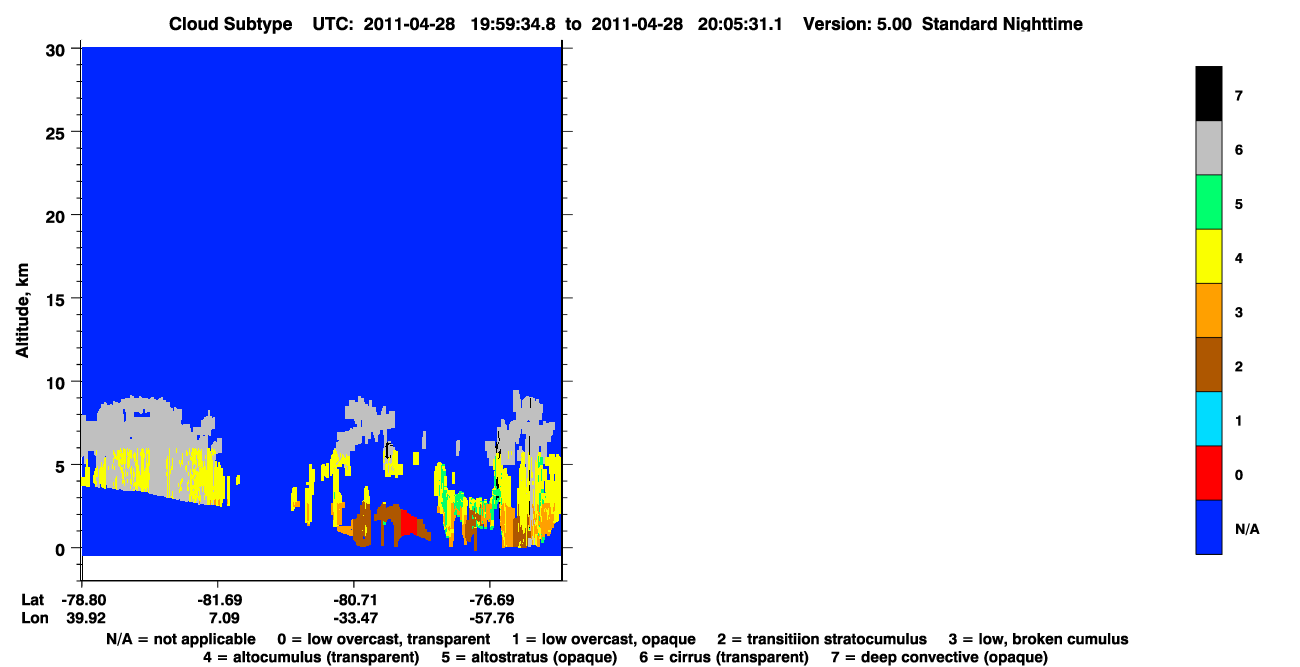Click the orange swatch labeled 3
Screen dimensions: 1300x667
click(x=1208, y=310)
